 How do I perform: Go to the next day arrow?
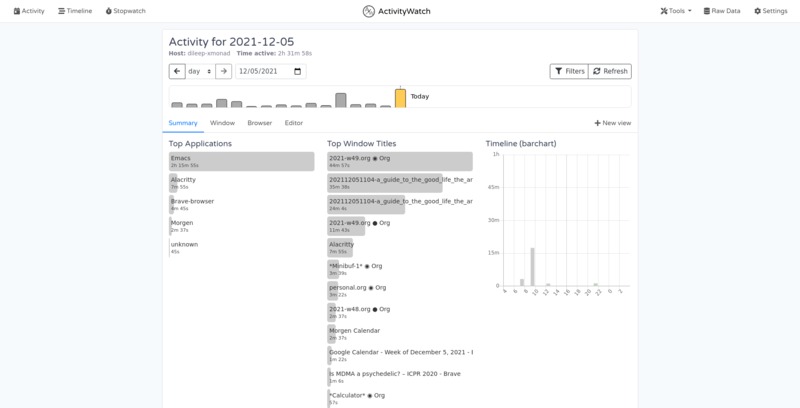[223, 71]
